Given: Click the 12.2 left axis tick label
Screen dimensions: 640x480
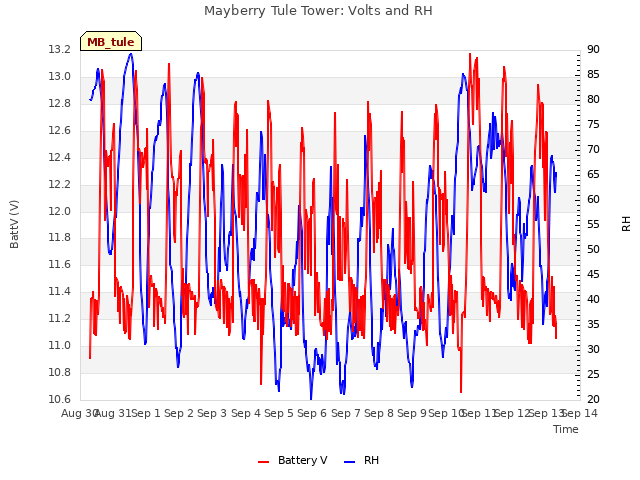Looking at the screenshot, I should click(59, 184).
